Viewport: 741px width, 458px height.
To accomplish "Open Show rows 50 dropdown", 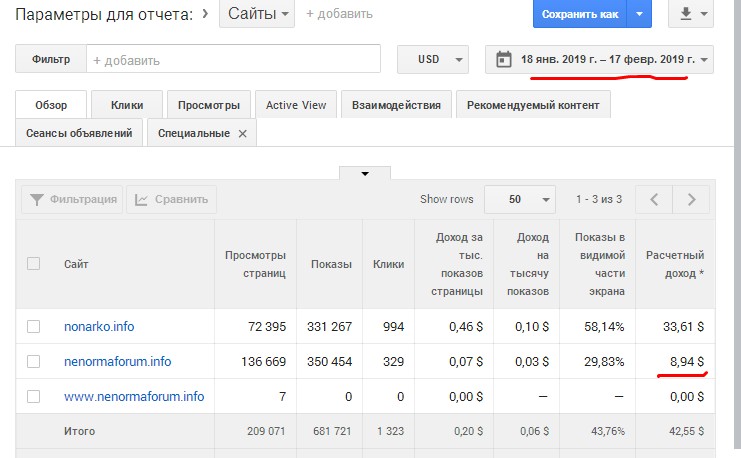I will (x=519, y=199).
